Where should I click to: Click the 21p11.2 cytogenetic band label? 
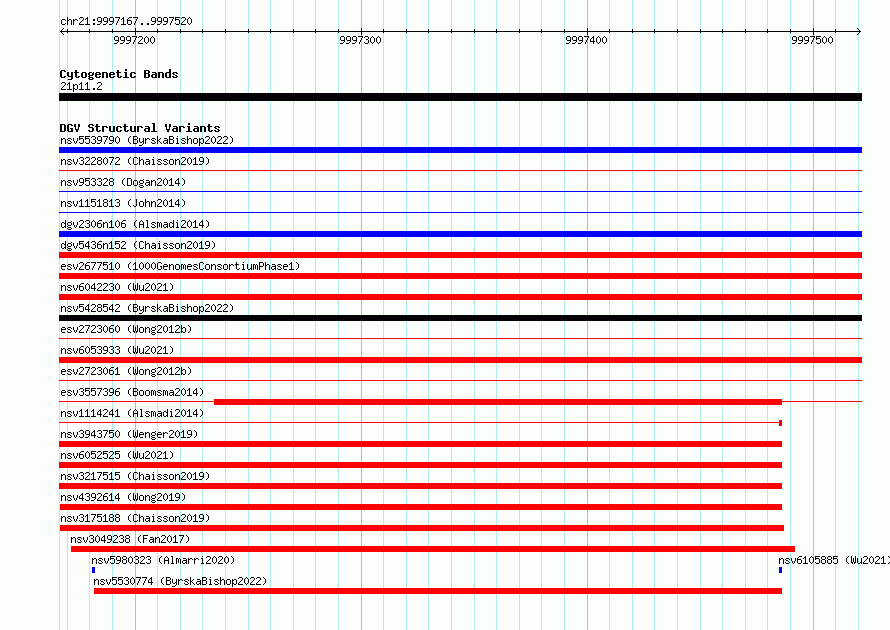pyautogui.click(x=81, y=86)
